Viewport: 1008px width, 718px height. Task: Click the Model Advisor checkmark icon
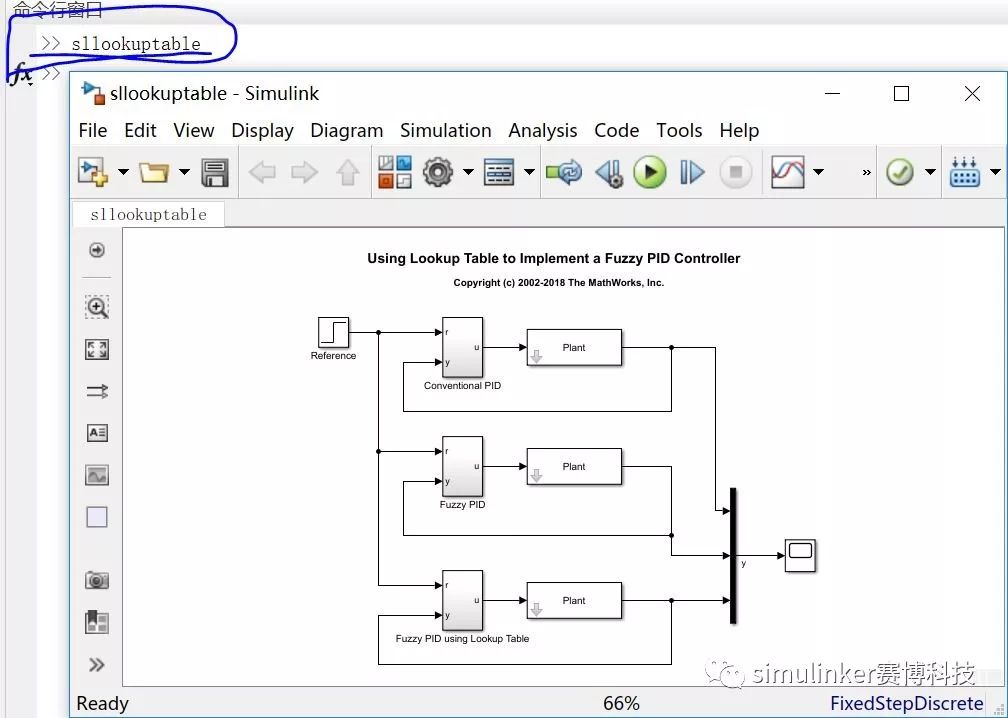tap(899, 172)
